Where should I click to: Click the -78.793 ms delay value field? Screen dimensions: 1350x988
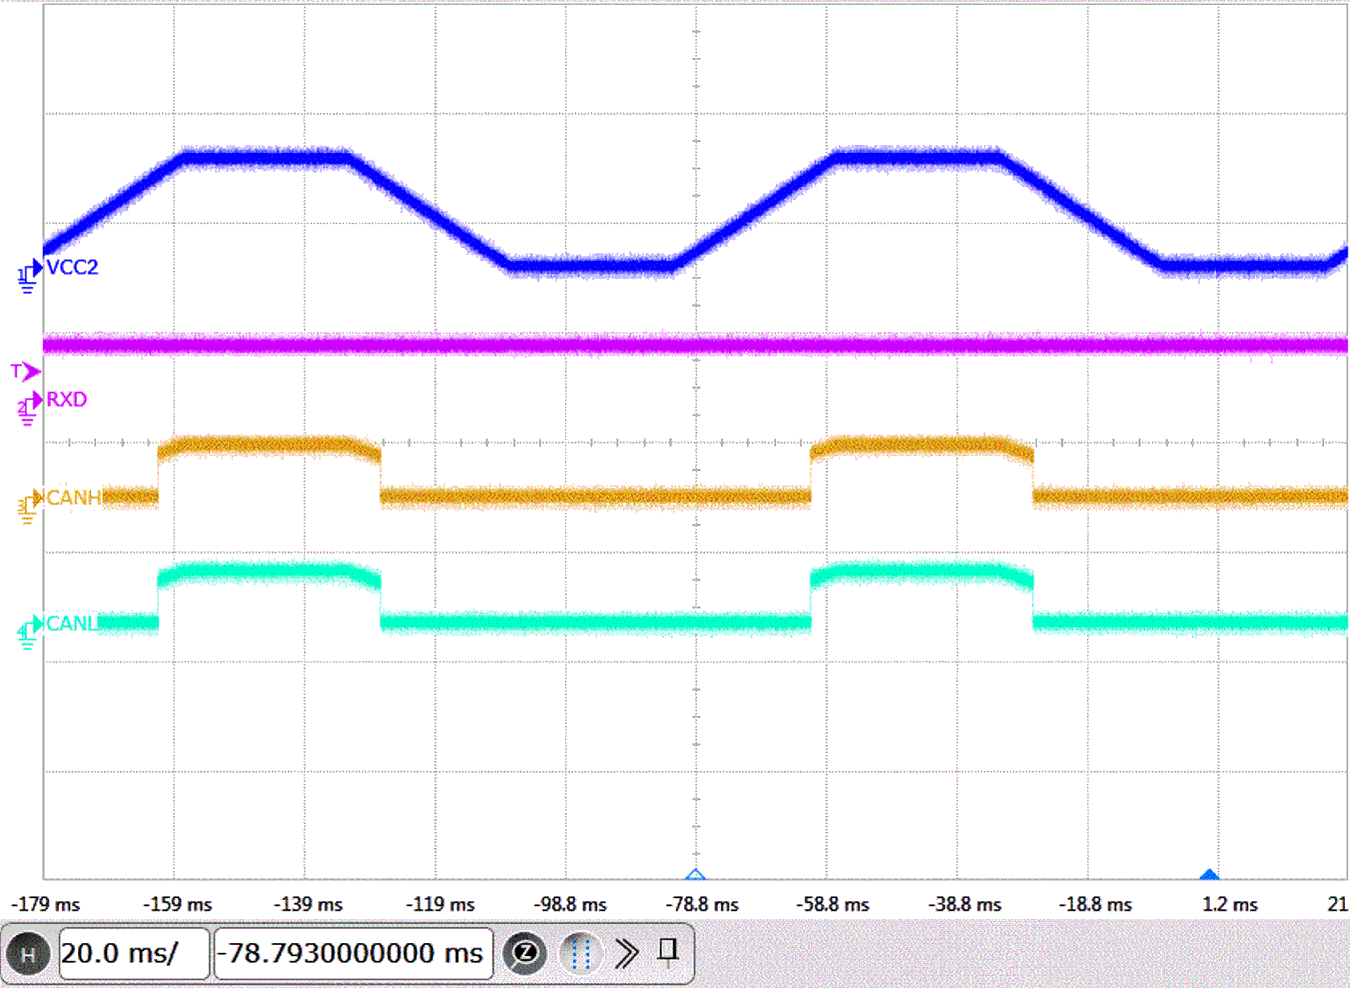352,953
